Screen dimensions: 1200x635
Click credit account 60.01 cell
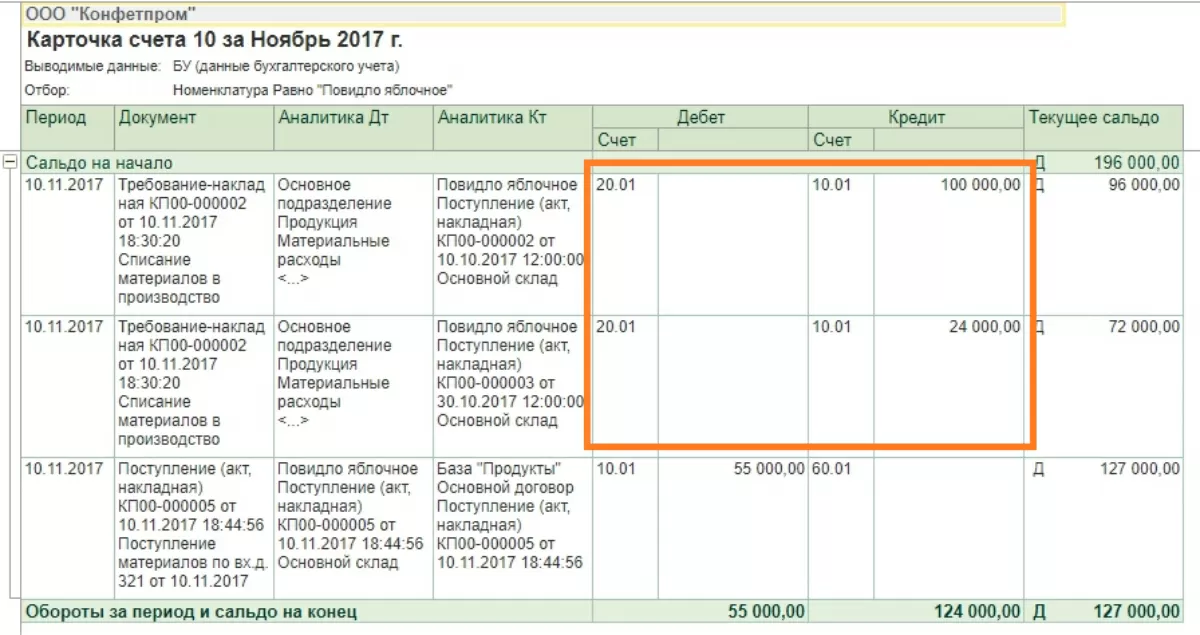[x=841, y=526]
